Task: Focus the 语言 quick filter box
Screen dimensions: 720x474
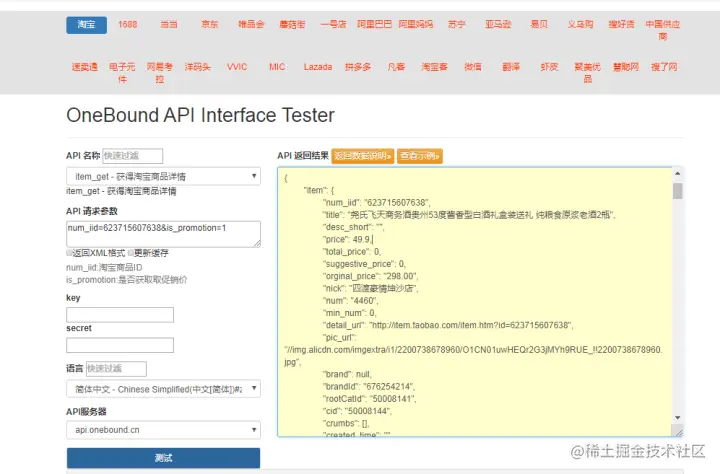Action: pyautogui.click(x=116, y=368)
